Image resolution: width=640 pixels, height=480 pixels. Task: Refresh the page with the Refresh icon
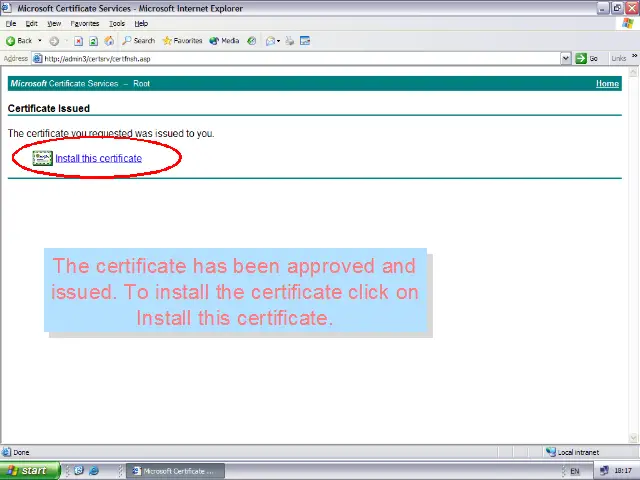[93, 41]
